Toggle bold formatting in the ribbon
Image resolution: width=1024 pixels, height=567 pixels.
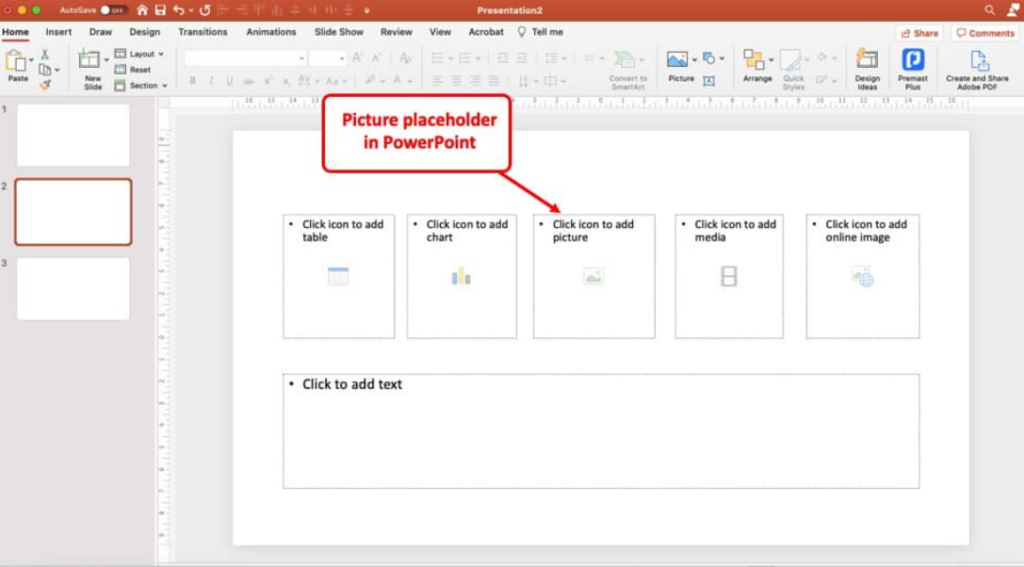193,81
